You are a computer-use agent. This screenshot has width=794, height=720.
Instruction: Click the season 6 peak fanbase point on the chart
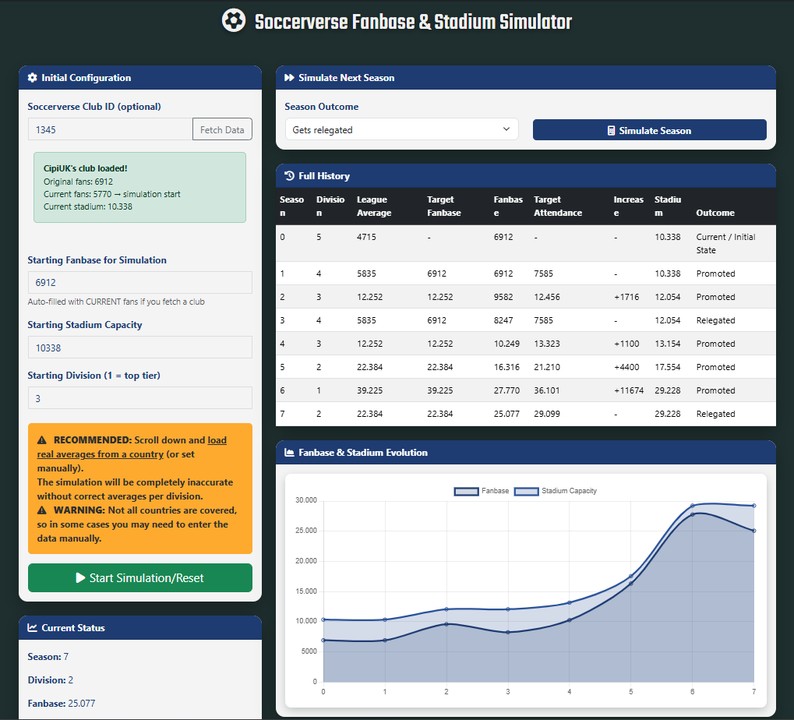692,514
